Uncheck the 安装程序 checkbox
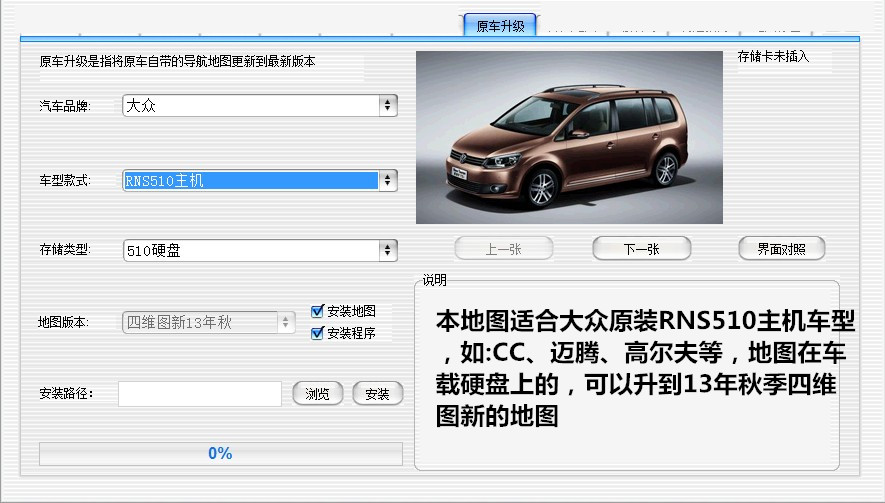 (x=317, y=333)
